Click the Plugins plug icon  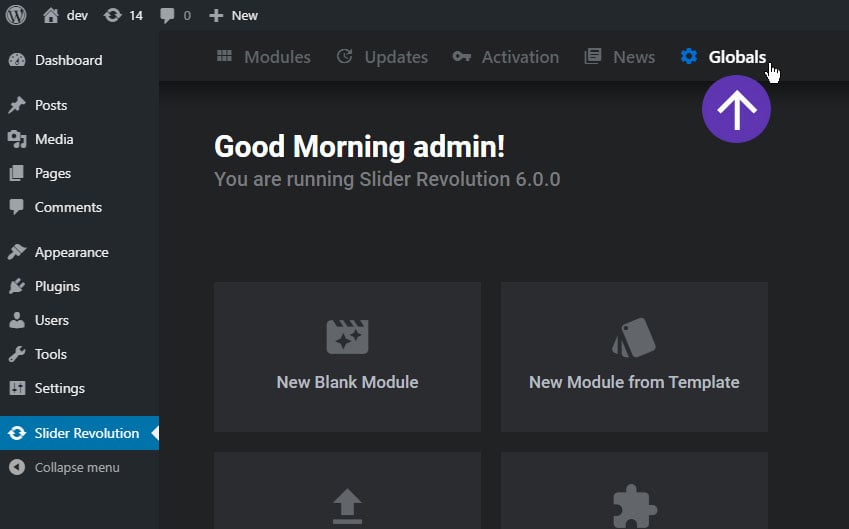(x=17, y=286)
